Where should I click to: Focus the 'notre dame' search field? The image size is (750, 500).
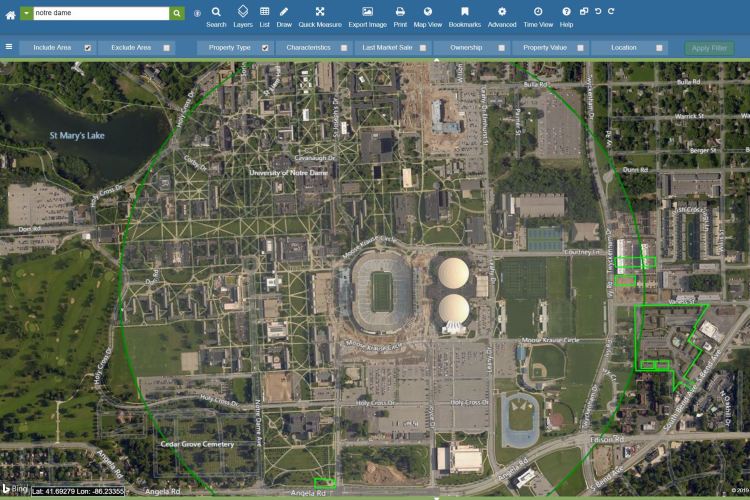tap(101, 13)
